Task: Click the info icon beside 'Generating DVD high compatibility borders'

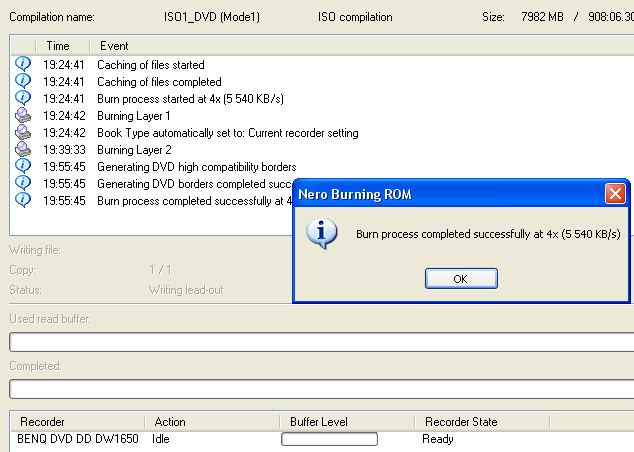Action: (x=23, y=166)
